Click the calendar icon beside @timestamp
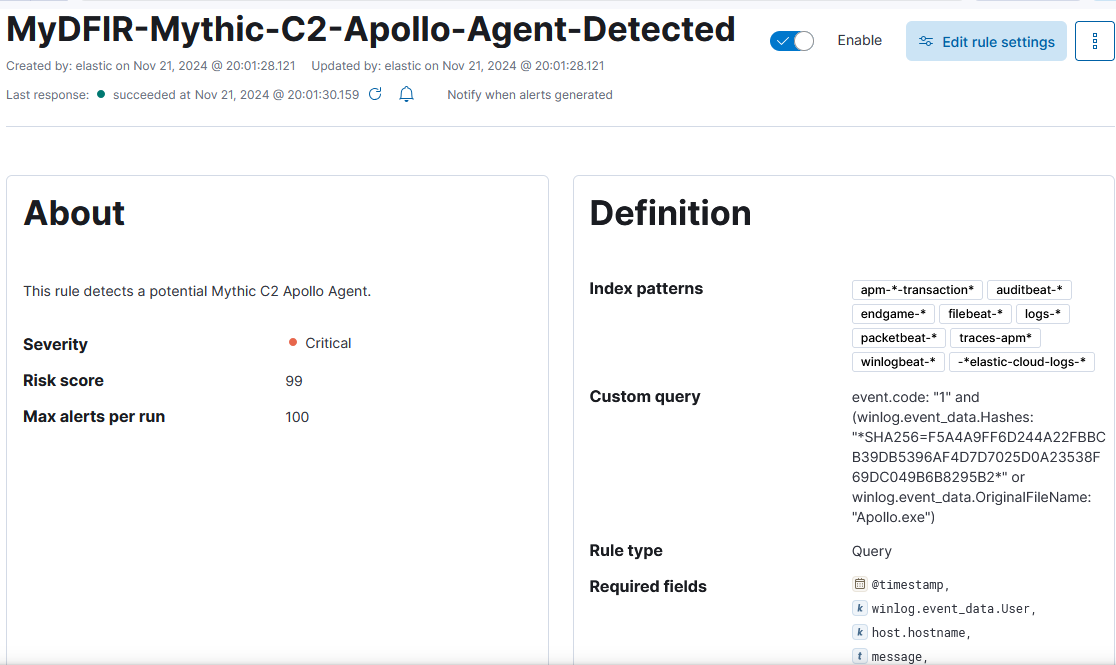1116x665 pixels. pyautogui.click(x=860, y=584)
